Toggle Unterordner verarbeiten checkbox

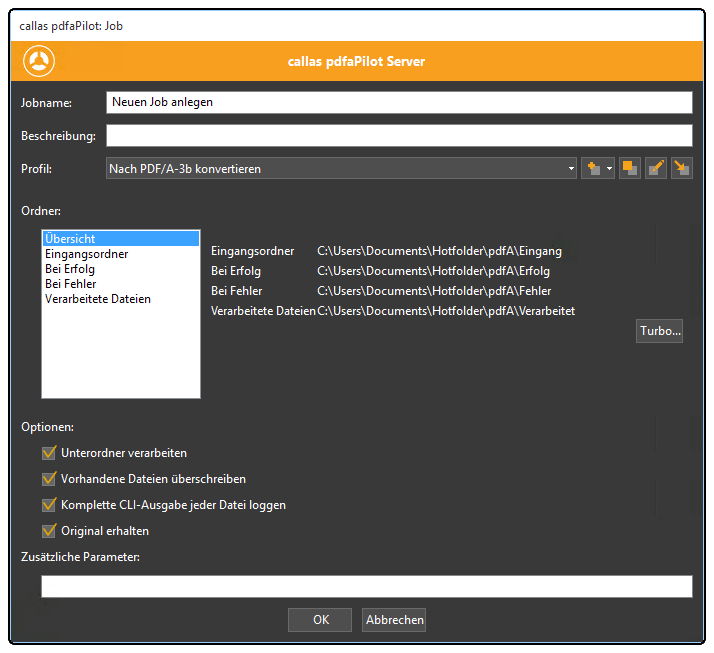click(x=49, y=453)
